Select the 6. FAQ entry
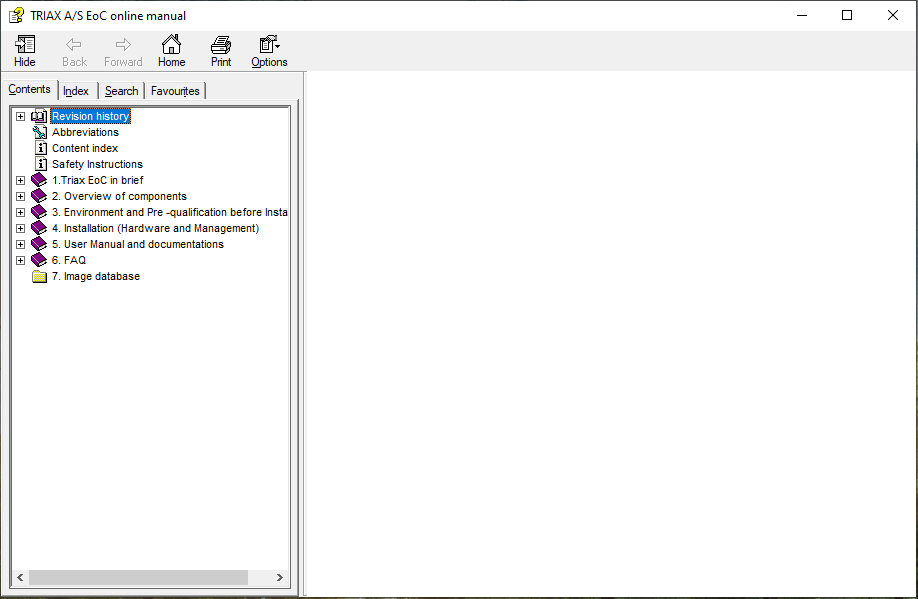This screenshot has height=599, width=918. 69,260
